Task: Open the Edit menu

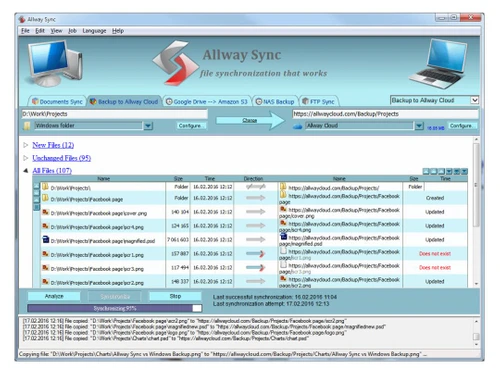Action: (40, 31)
